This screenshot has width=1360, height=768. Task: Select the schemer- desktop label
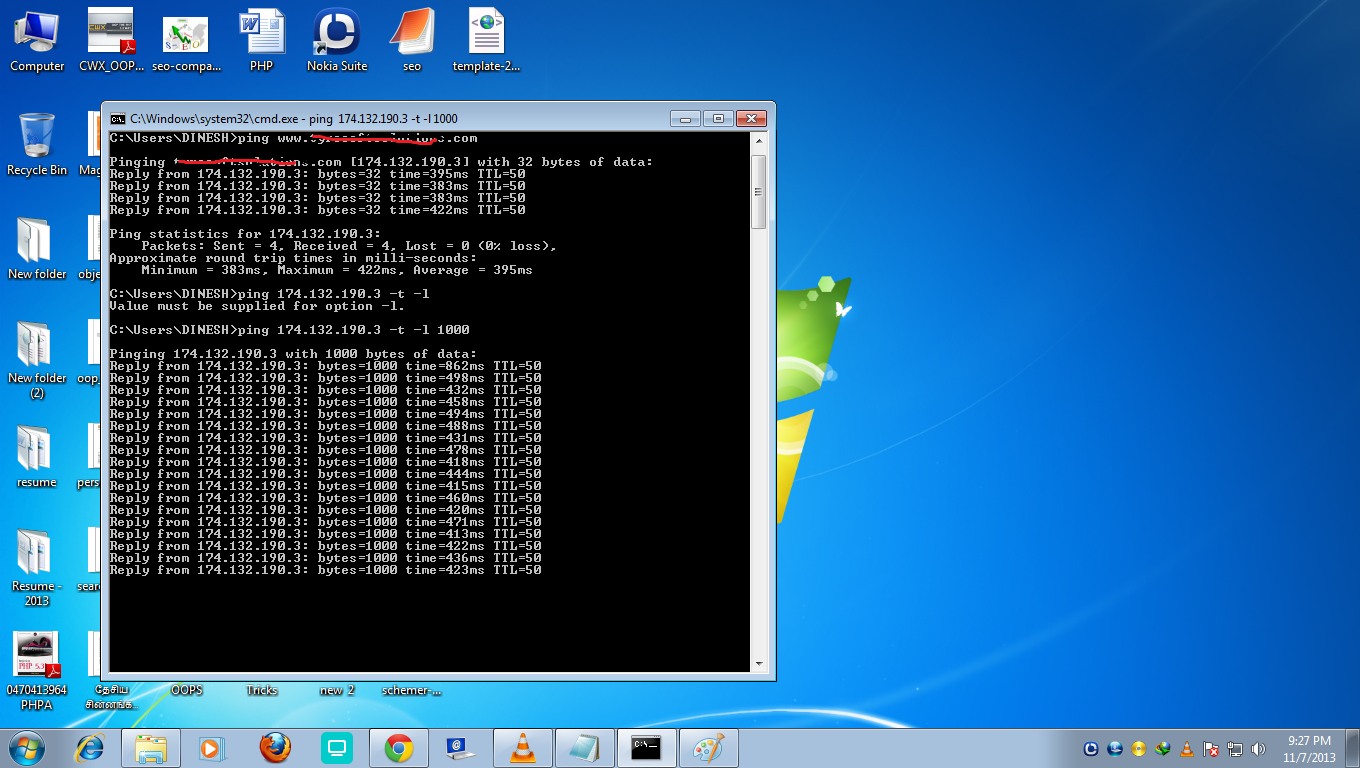pyautogui.click(x=411, y=690)
